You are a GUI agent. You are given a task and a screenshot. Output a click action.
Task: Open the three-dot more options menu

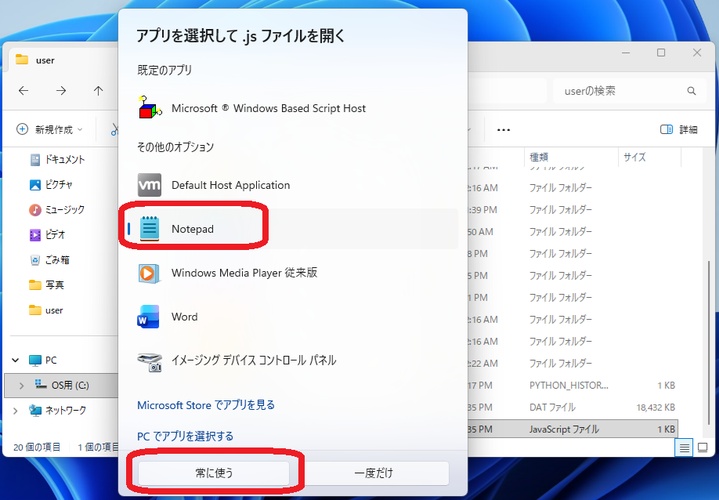coord(503,130)
